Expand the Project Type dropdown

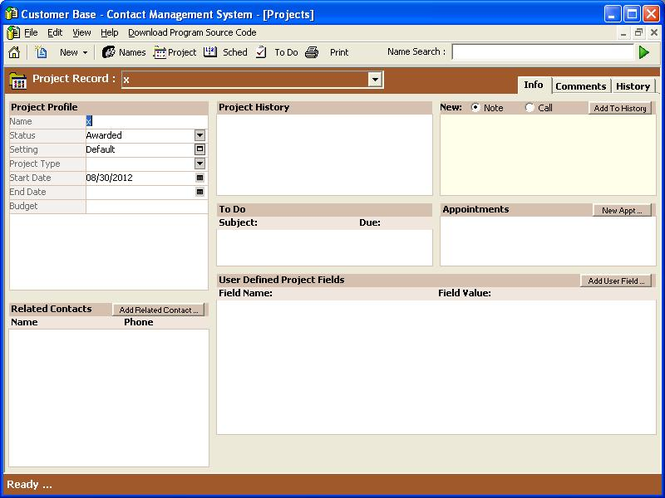(199, 163)
